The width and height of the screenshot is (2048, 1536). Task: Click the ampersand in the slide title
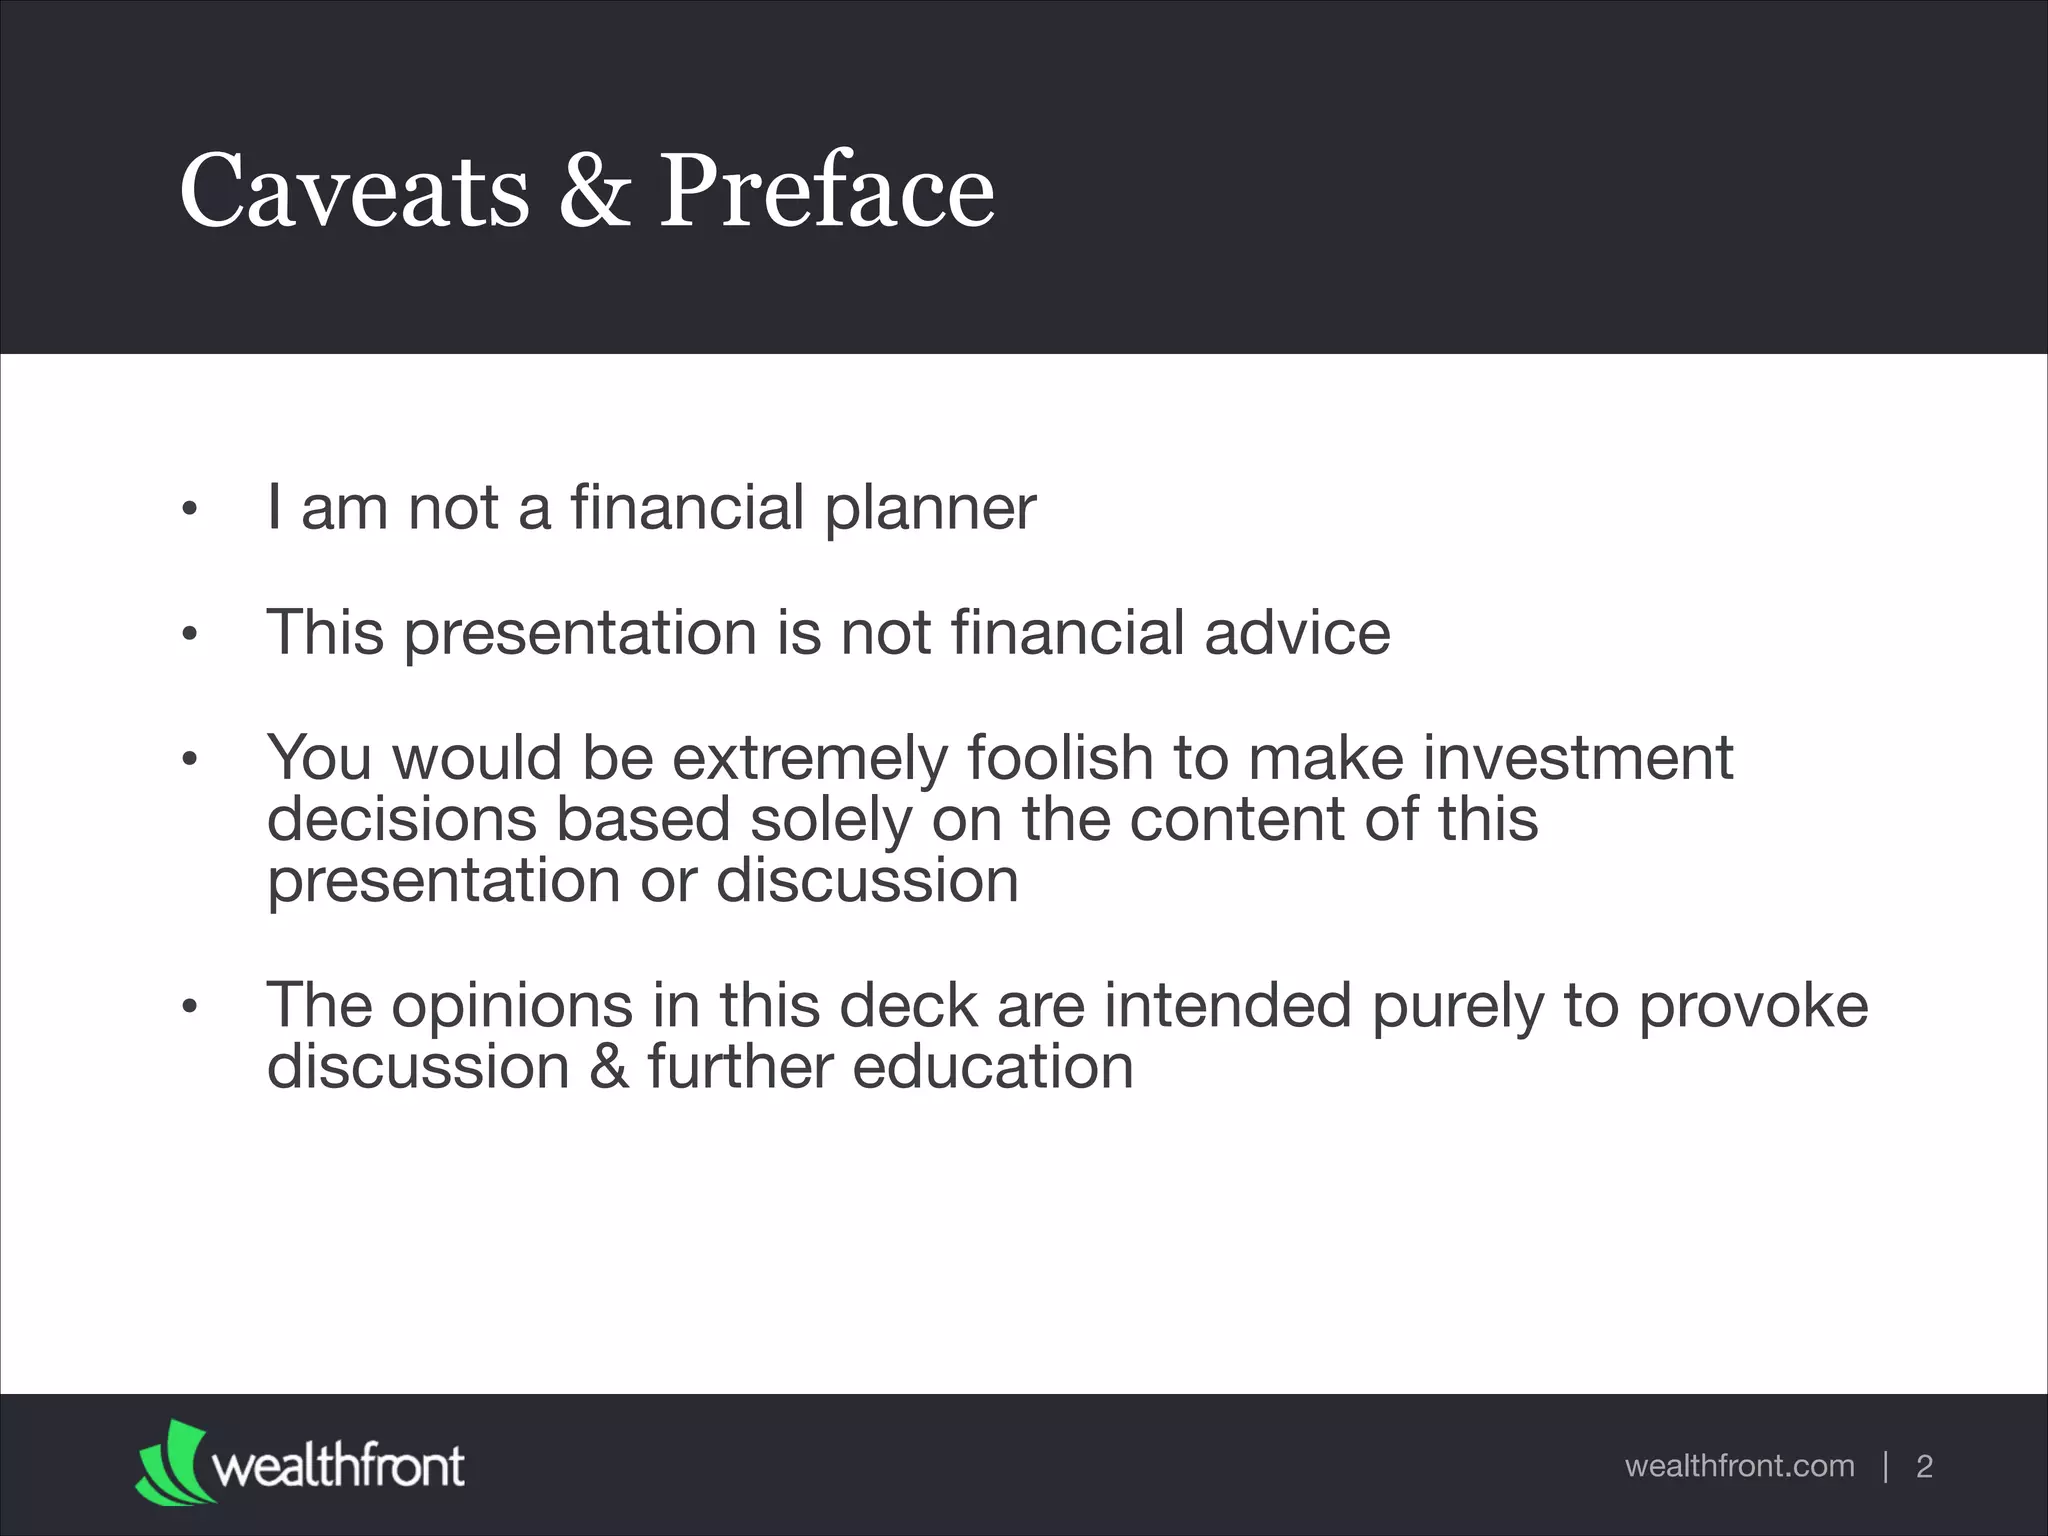594,190
